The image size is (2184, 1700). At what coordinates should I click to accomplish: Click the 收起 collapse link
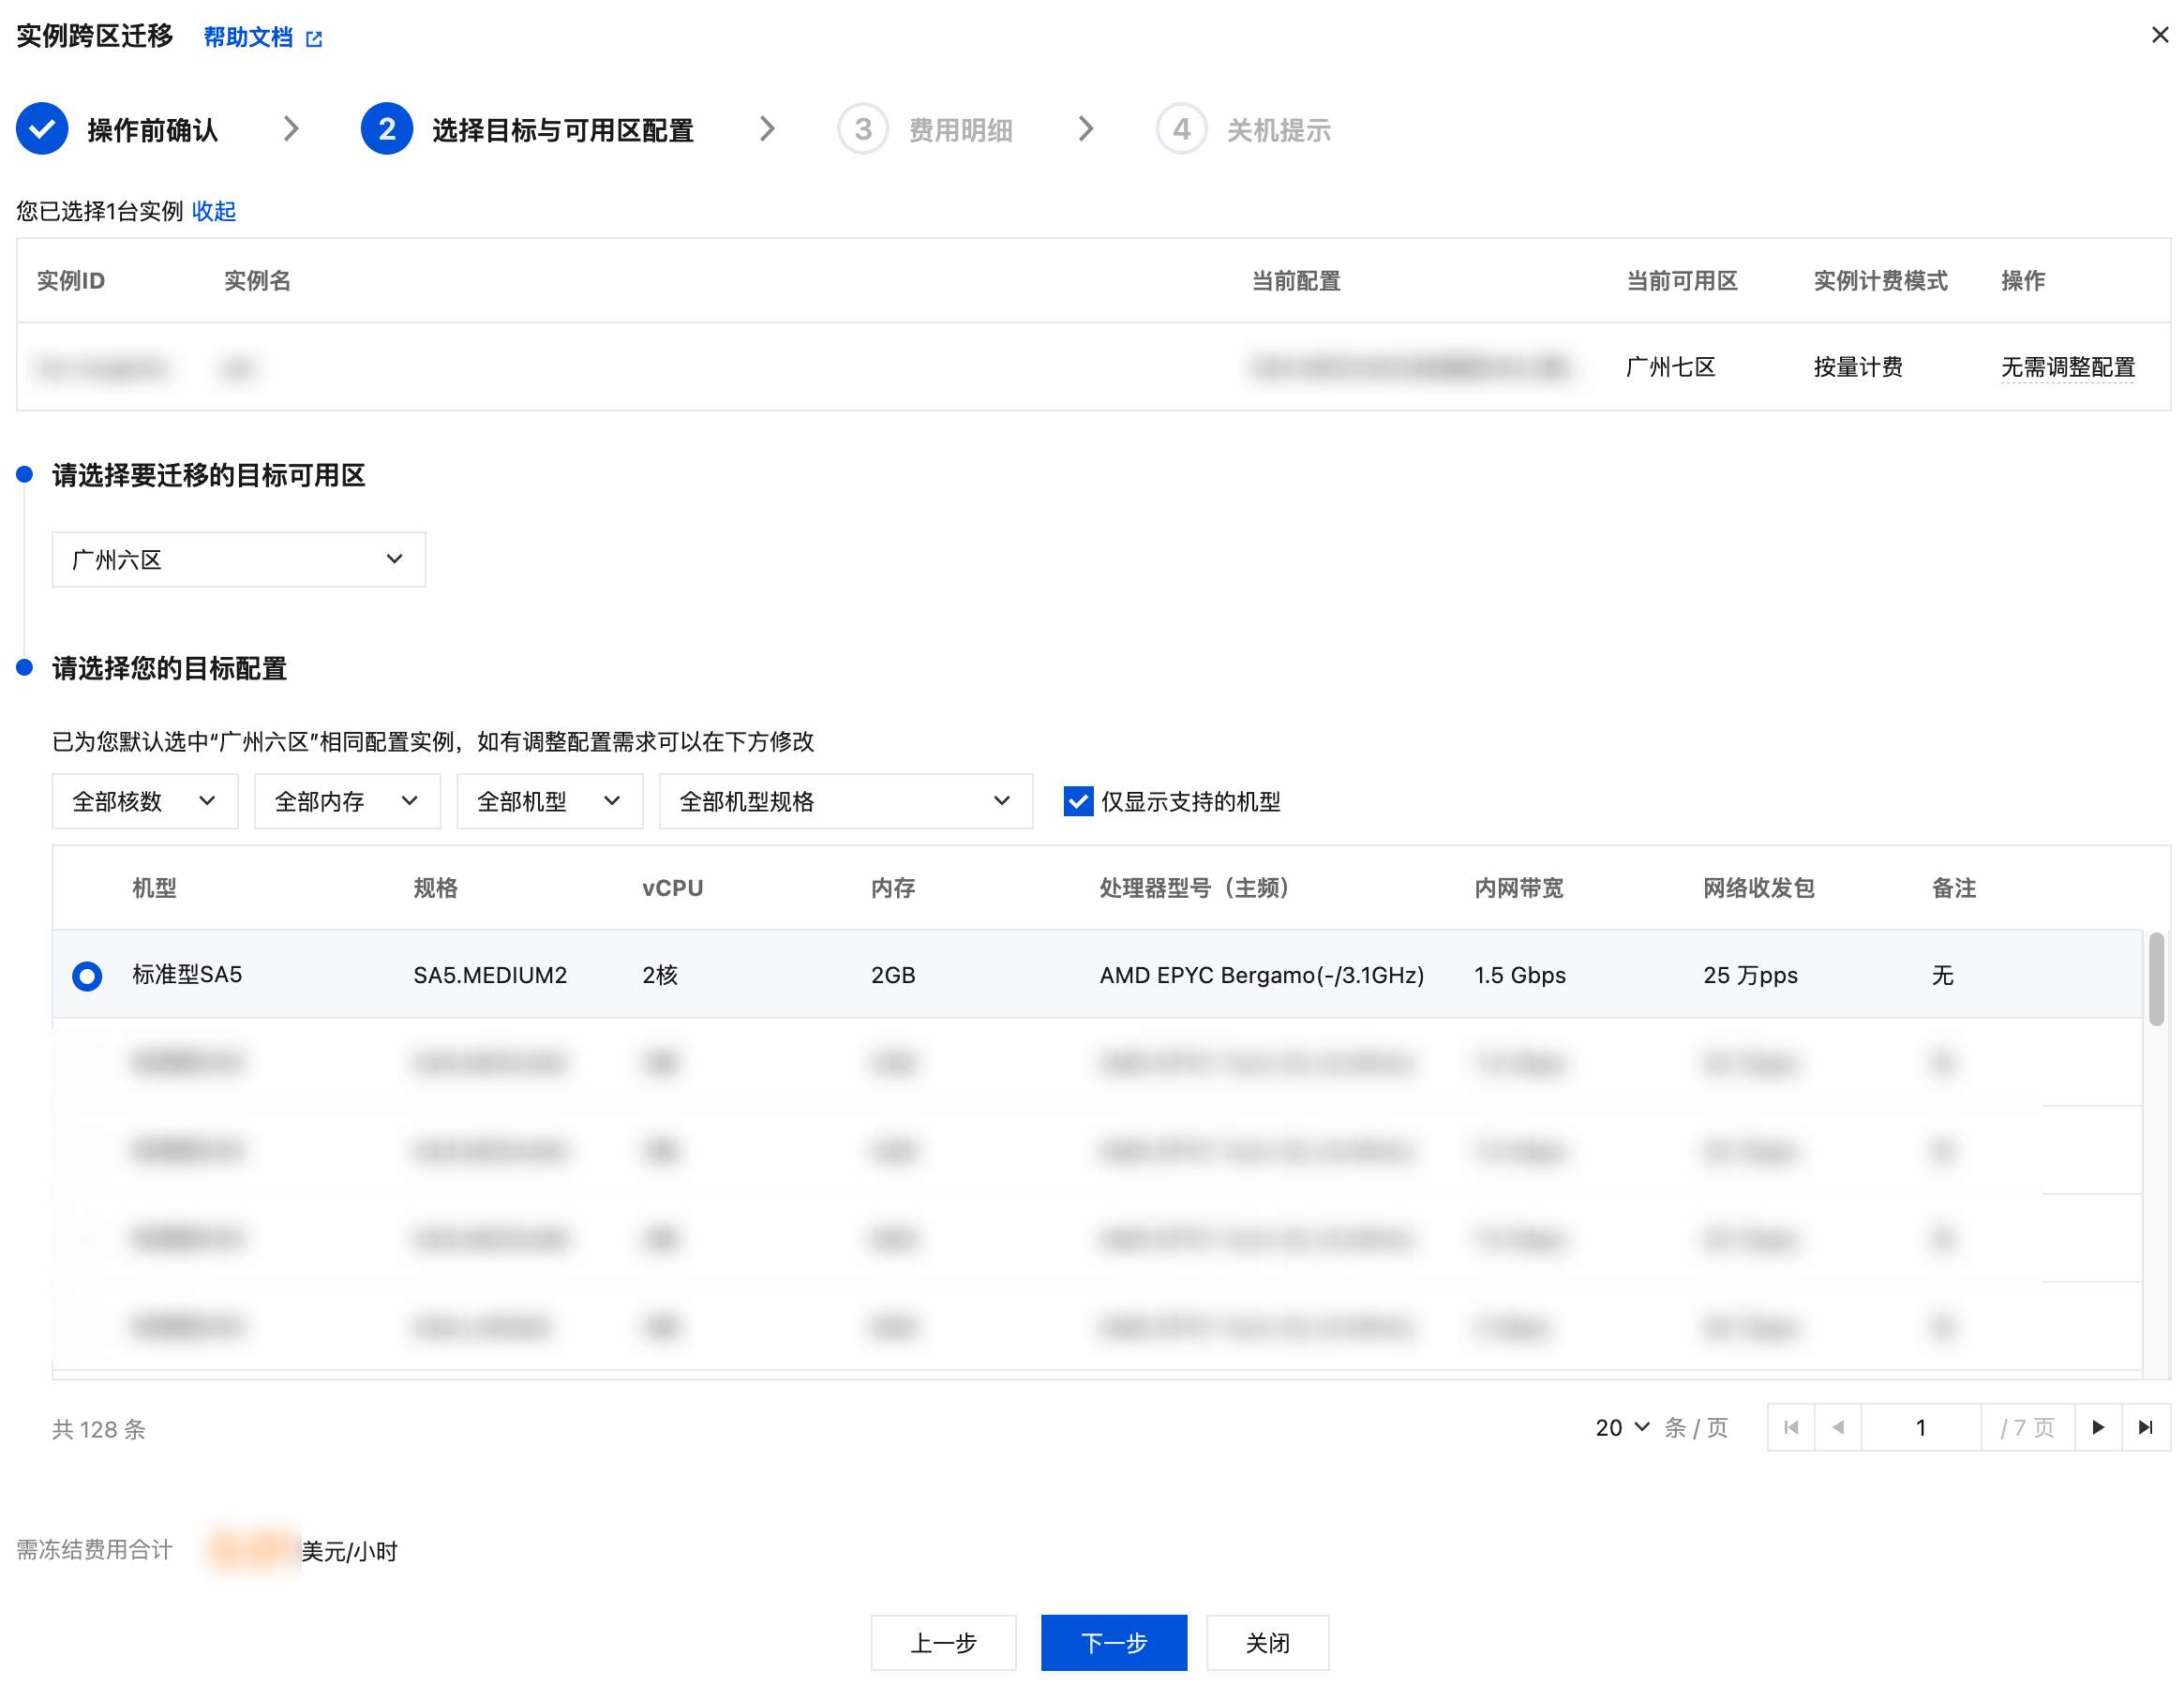point(213,211)
